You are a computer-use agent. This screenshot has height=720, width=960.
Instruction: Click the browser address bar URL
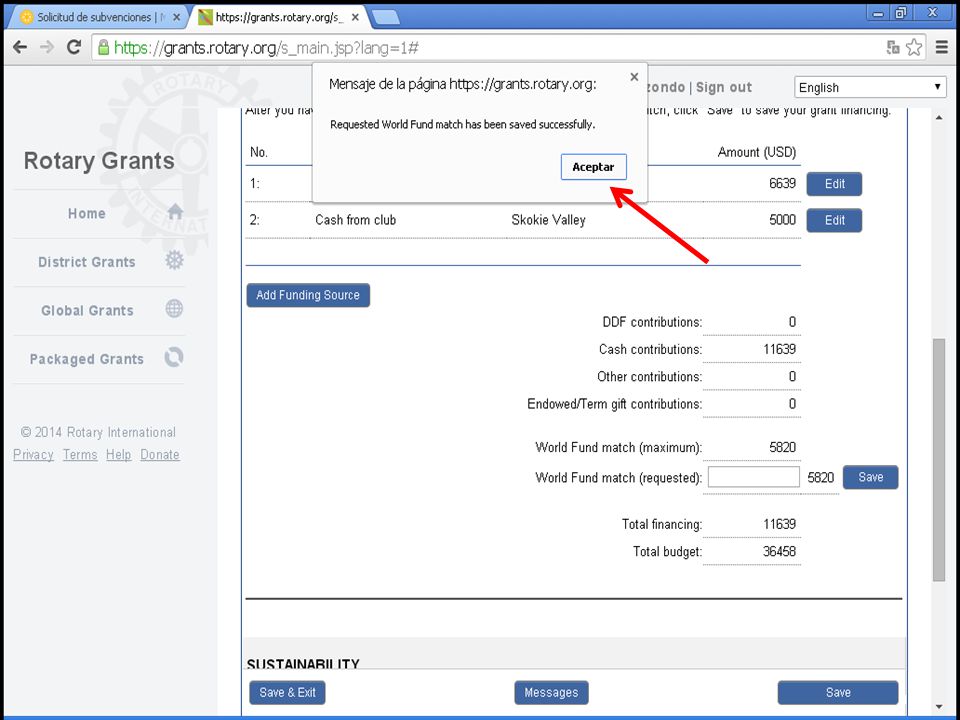[266, 48]
